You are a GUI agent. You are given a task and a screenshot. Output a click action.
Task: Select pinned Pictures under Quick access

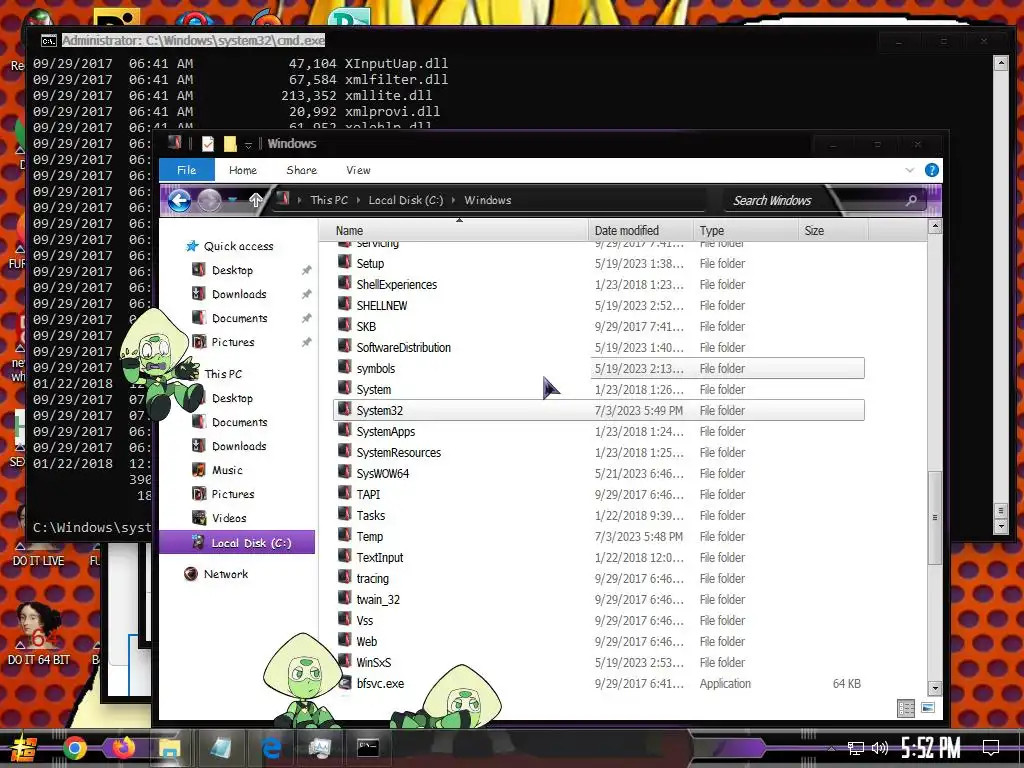pos(232,342)
